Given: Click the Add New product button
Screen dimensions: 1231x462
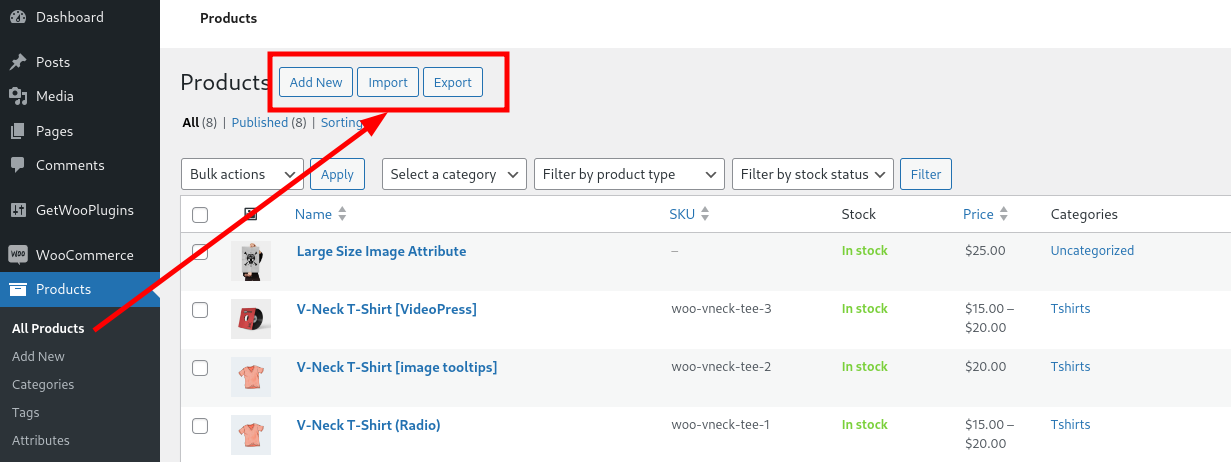Looking at the screenshot, I should coord(316,82).
